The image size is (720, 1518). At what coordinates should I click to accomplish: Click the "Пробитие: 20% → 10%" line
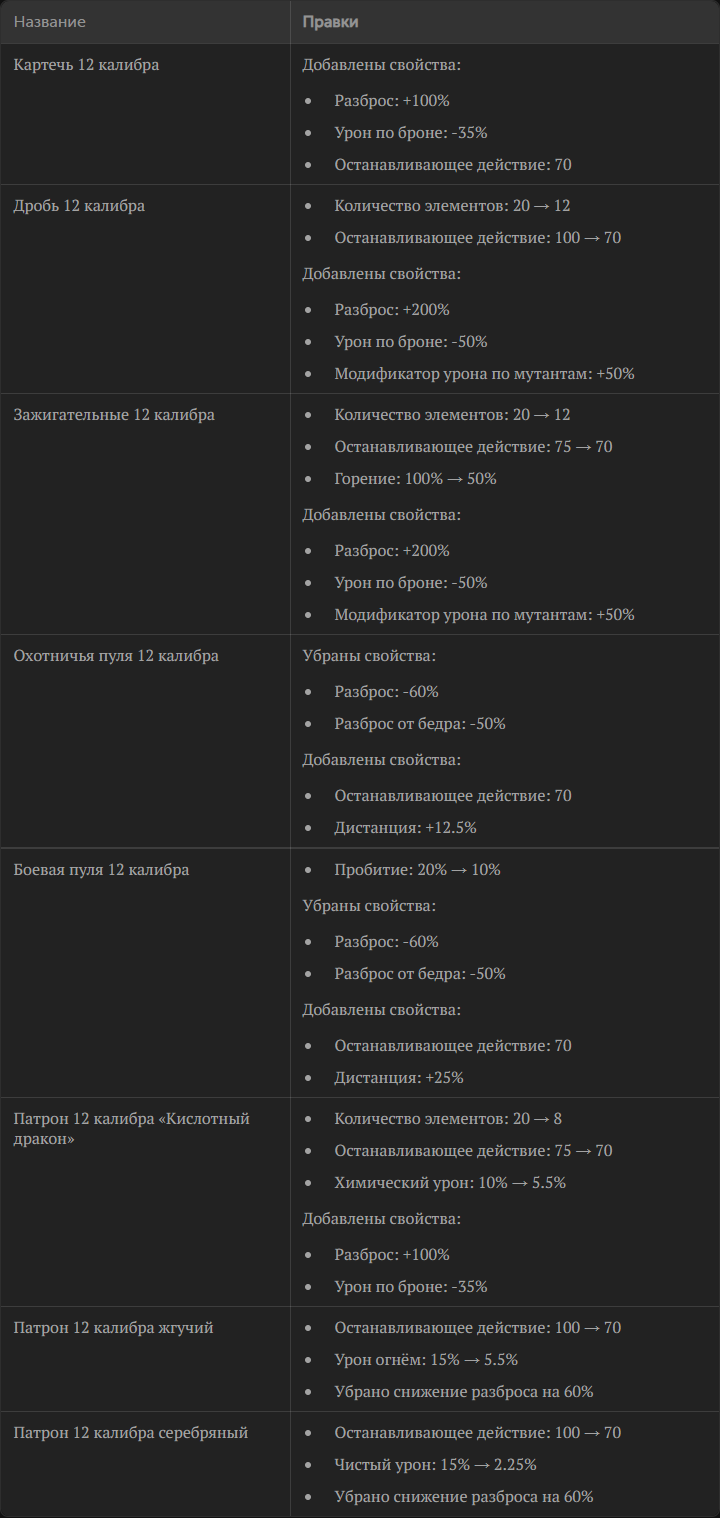pyautogui.click(x=417, y=870)
